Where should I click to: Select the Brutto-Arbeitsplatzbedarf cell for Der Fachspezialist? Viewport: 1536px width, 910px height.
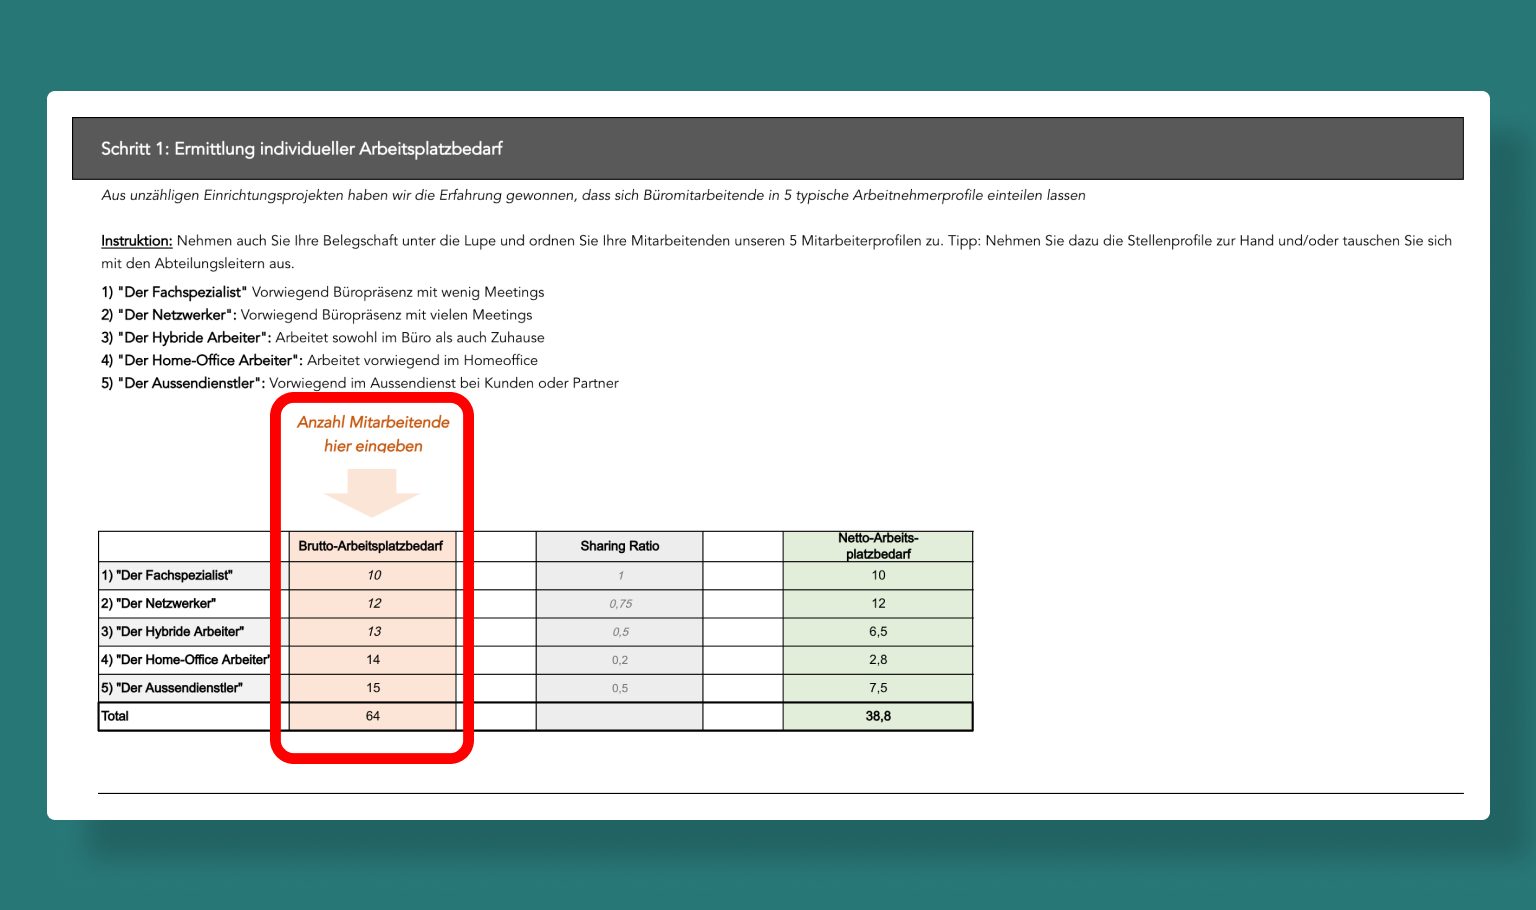pyautogui.click(x=373, y=575)
